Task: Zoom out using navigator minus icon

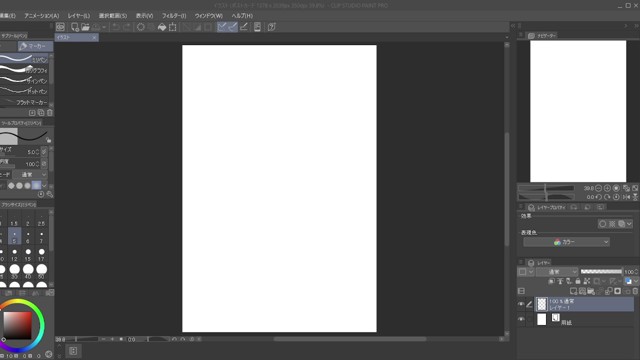Action: [598, 188]
